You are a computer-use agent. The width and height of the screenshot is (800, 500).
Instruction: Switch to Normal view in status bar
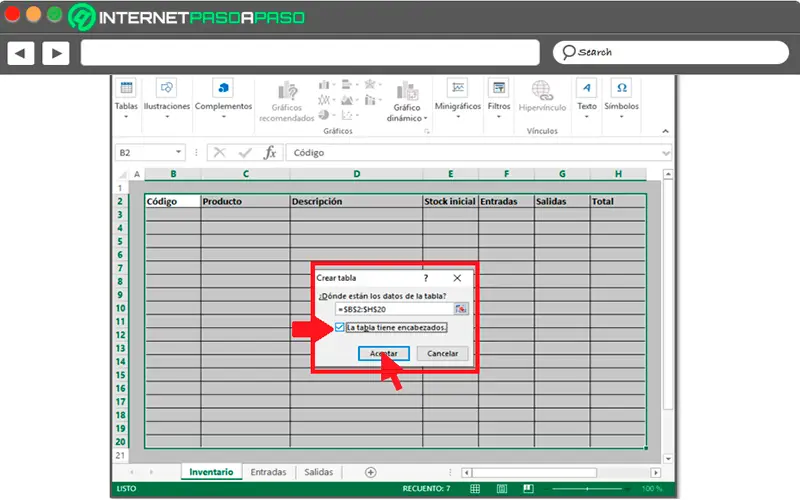click(475, 489)
